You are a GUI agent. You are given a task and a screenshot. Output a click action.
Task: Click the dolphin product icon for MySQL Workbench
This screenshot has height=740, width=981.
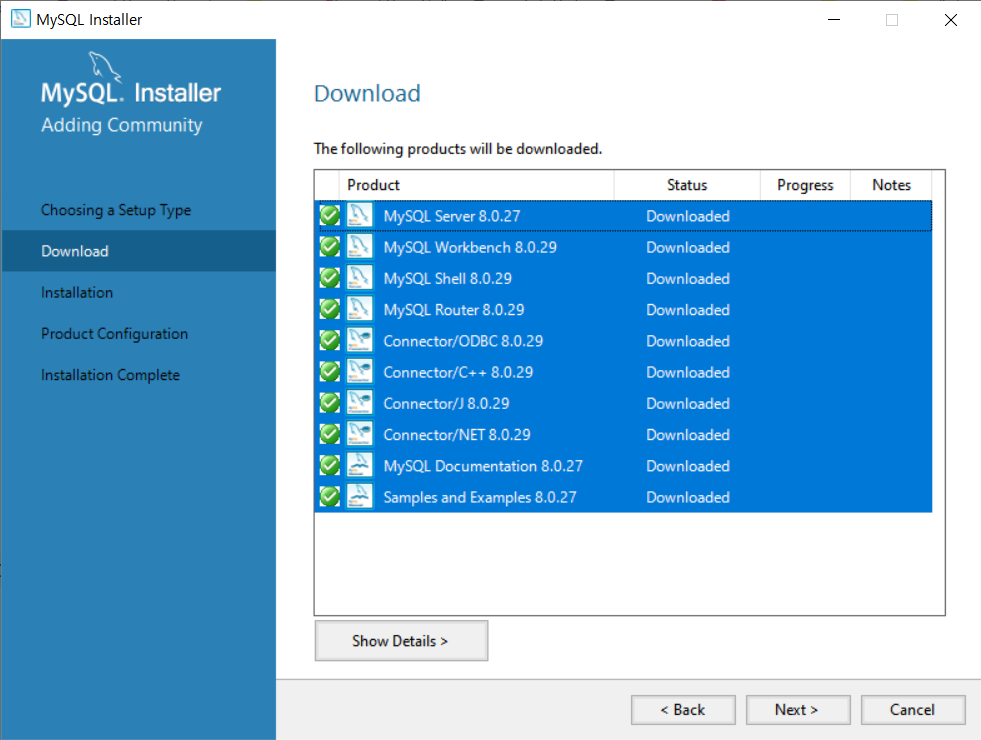point(360,246)
